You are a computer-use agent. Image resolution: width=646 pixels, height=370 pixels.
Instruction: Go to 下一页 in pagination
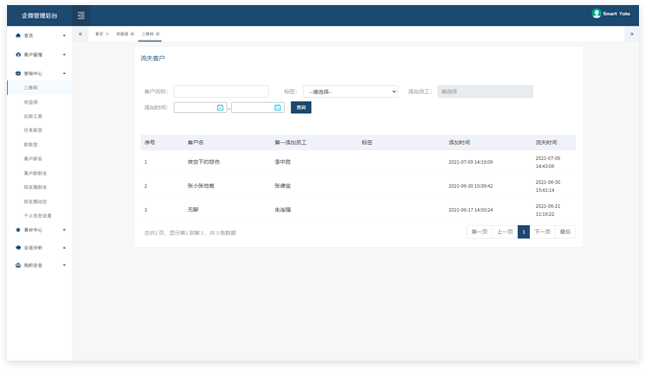pos(542,232)
